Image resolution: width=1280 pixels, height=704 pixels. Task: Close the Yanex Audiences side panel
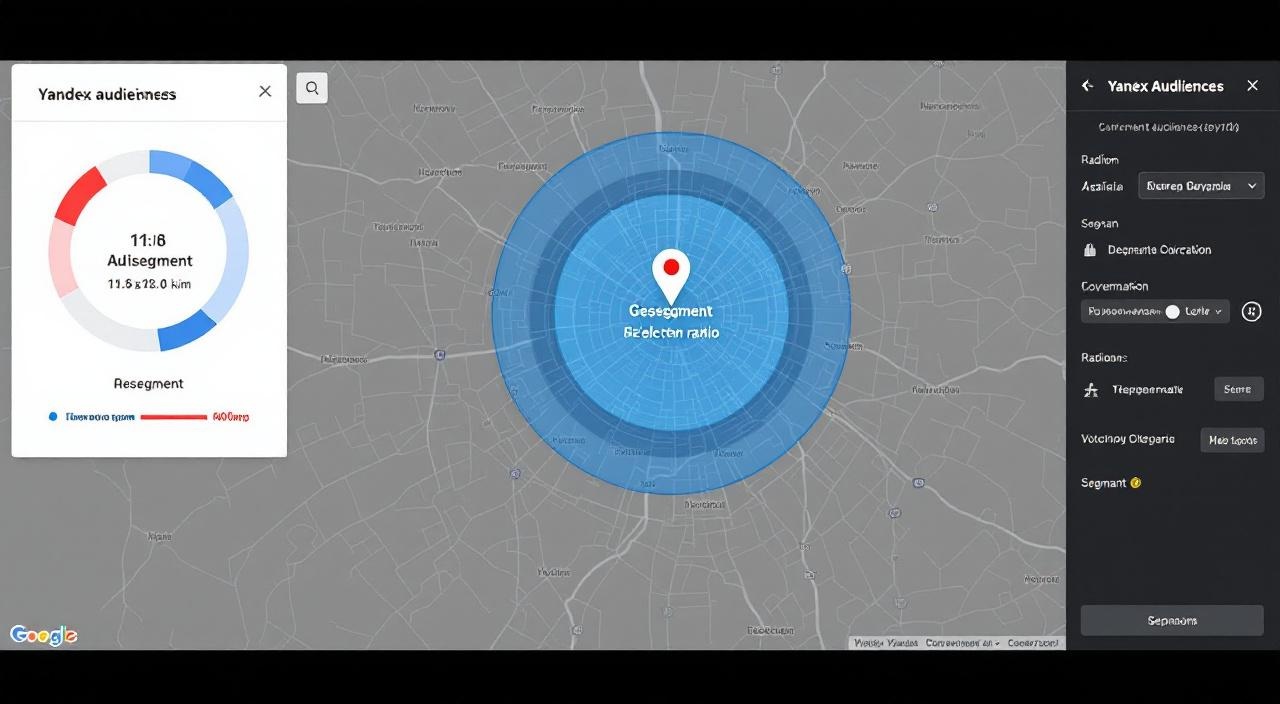[x=1252, y=86]
